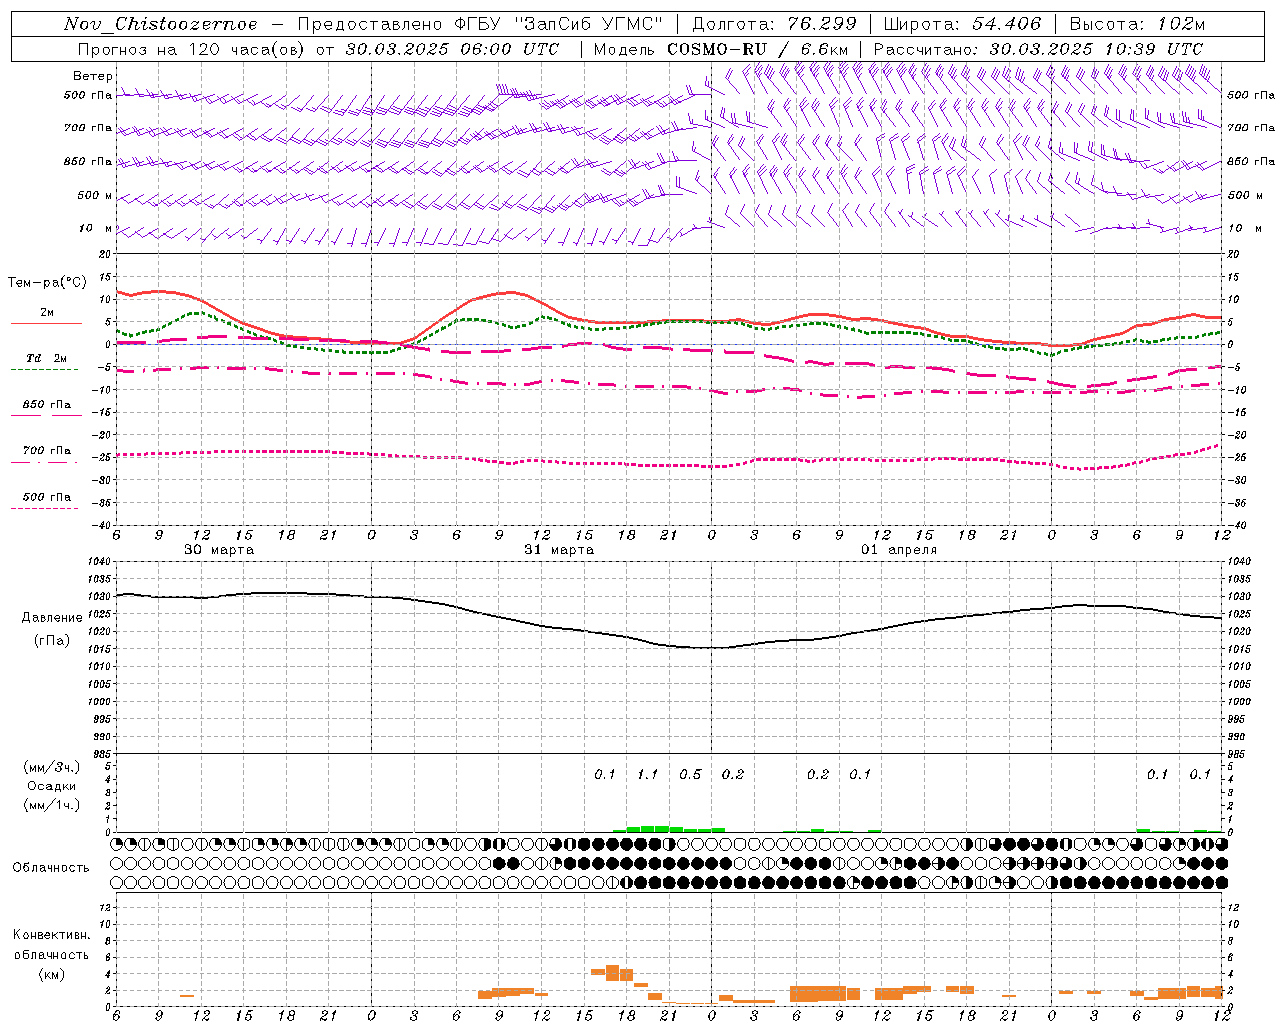Click the 500 м wind level label on the left

[x=95, y=195]
